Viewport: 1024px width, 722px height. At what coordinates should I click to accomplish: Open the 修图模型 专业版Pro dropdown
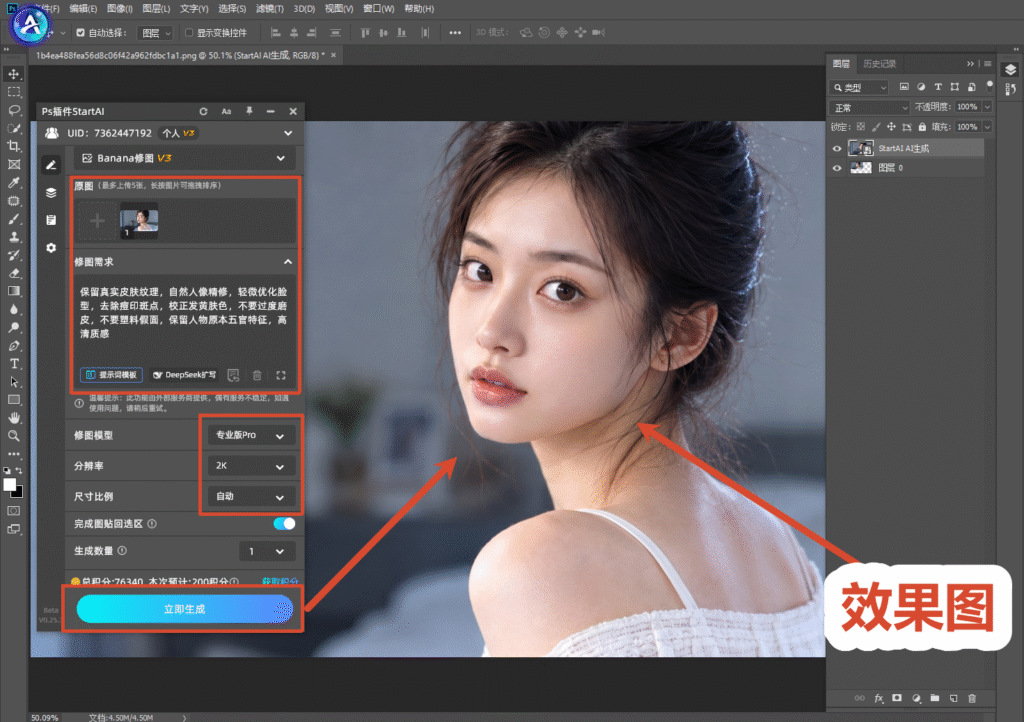click(x=251, y=435)
